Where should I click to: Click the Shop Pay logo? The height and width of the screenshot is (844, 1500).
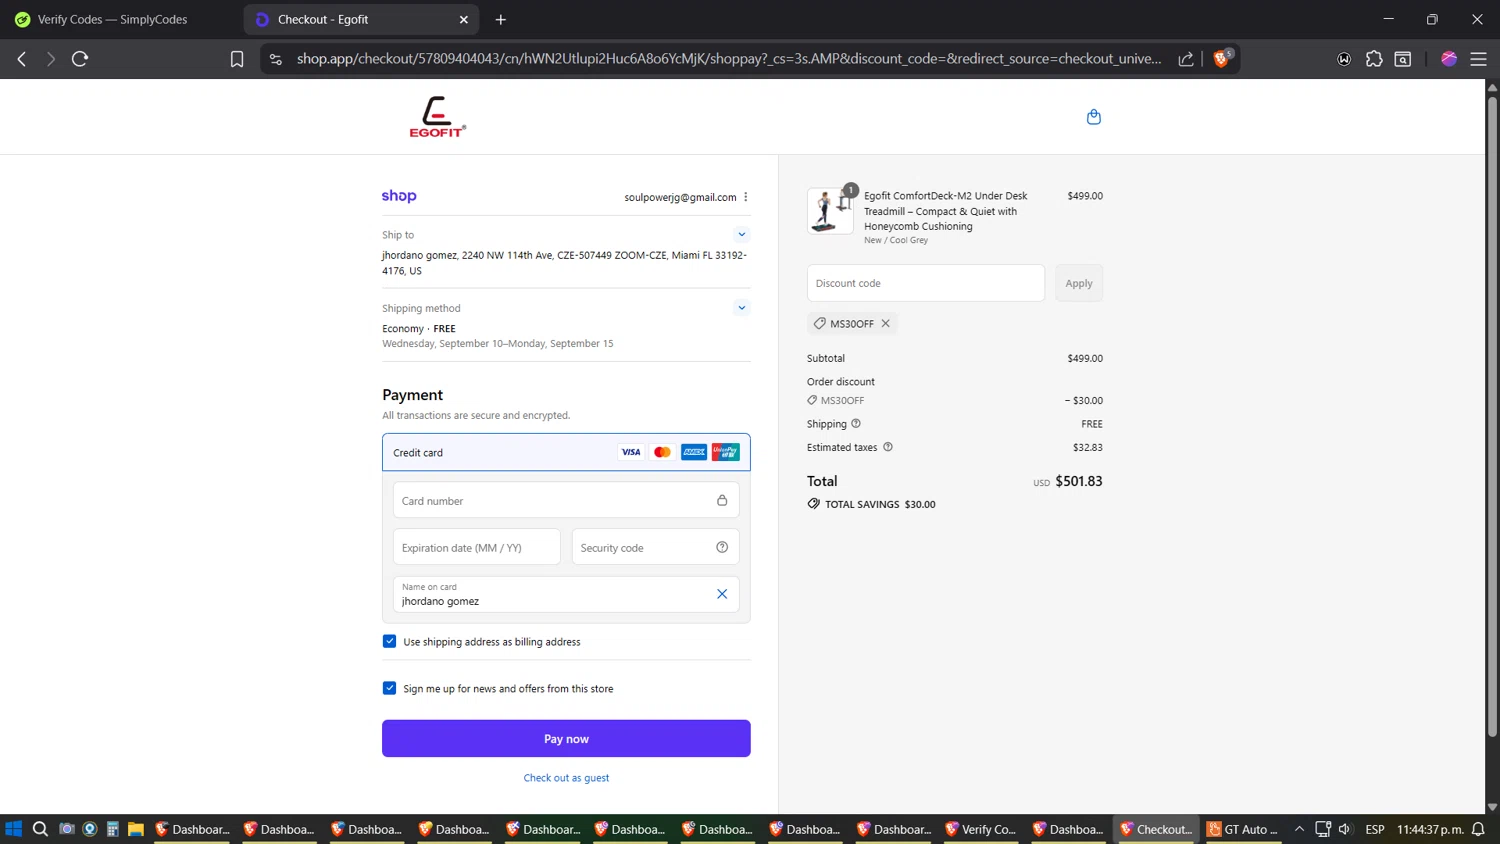coord(399,196)
